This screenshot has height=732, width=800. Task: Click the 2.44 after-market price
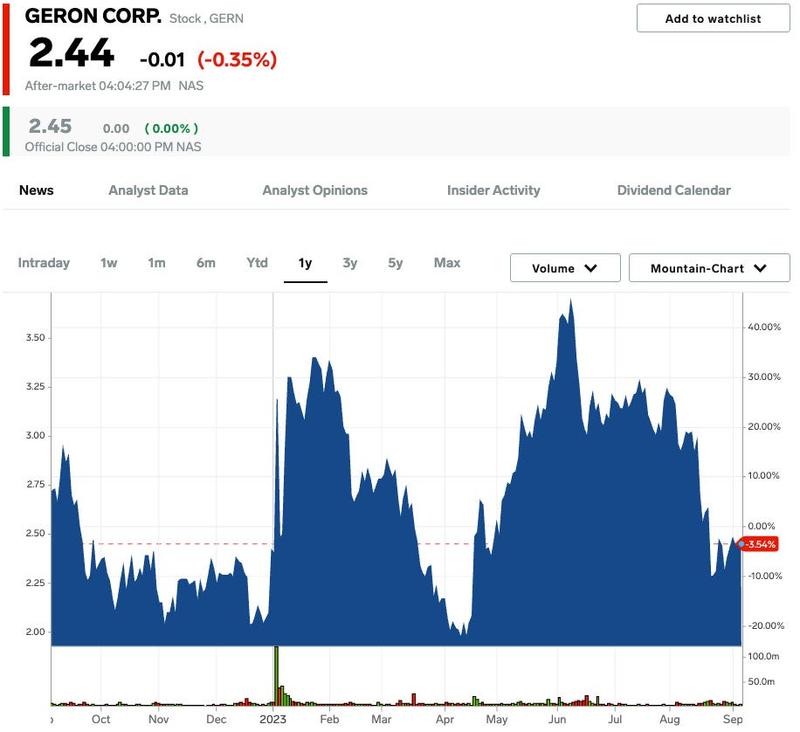tap(71, 53)
